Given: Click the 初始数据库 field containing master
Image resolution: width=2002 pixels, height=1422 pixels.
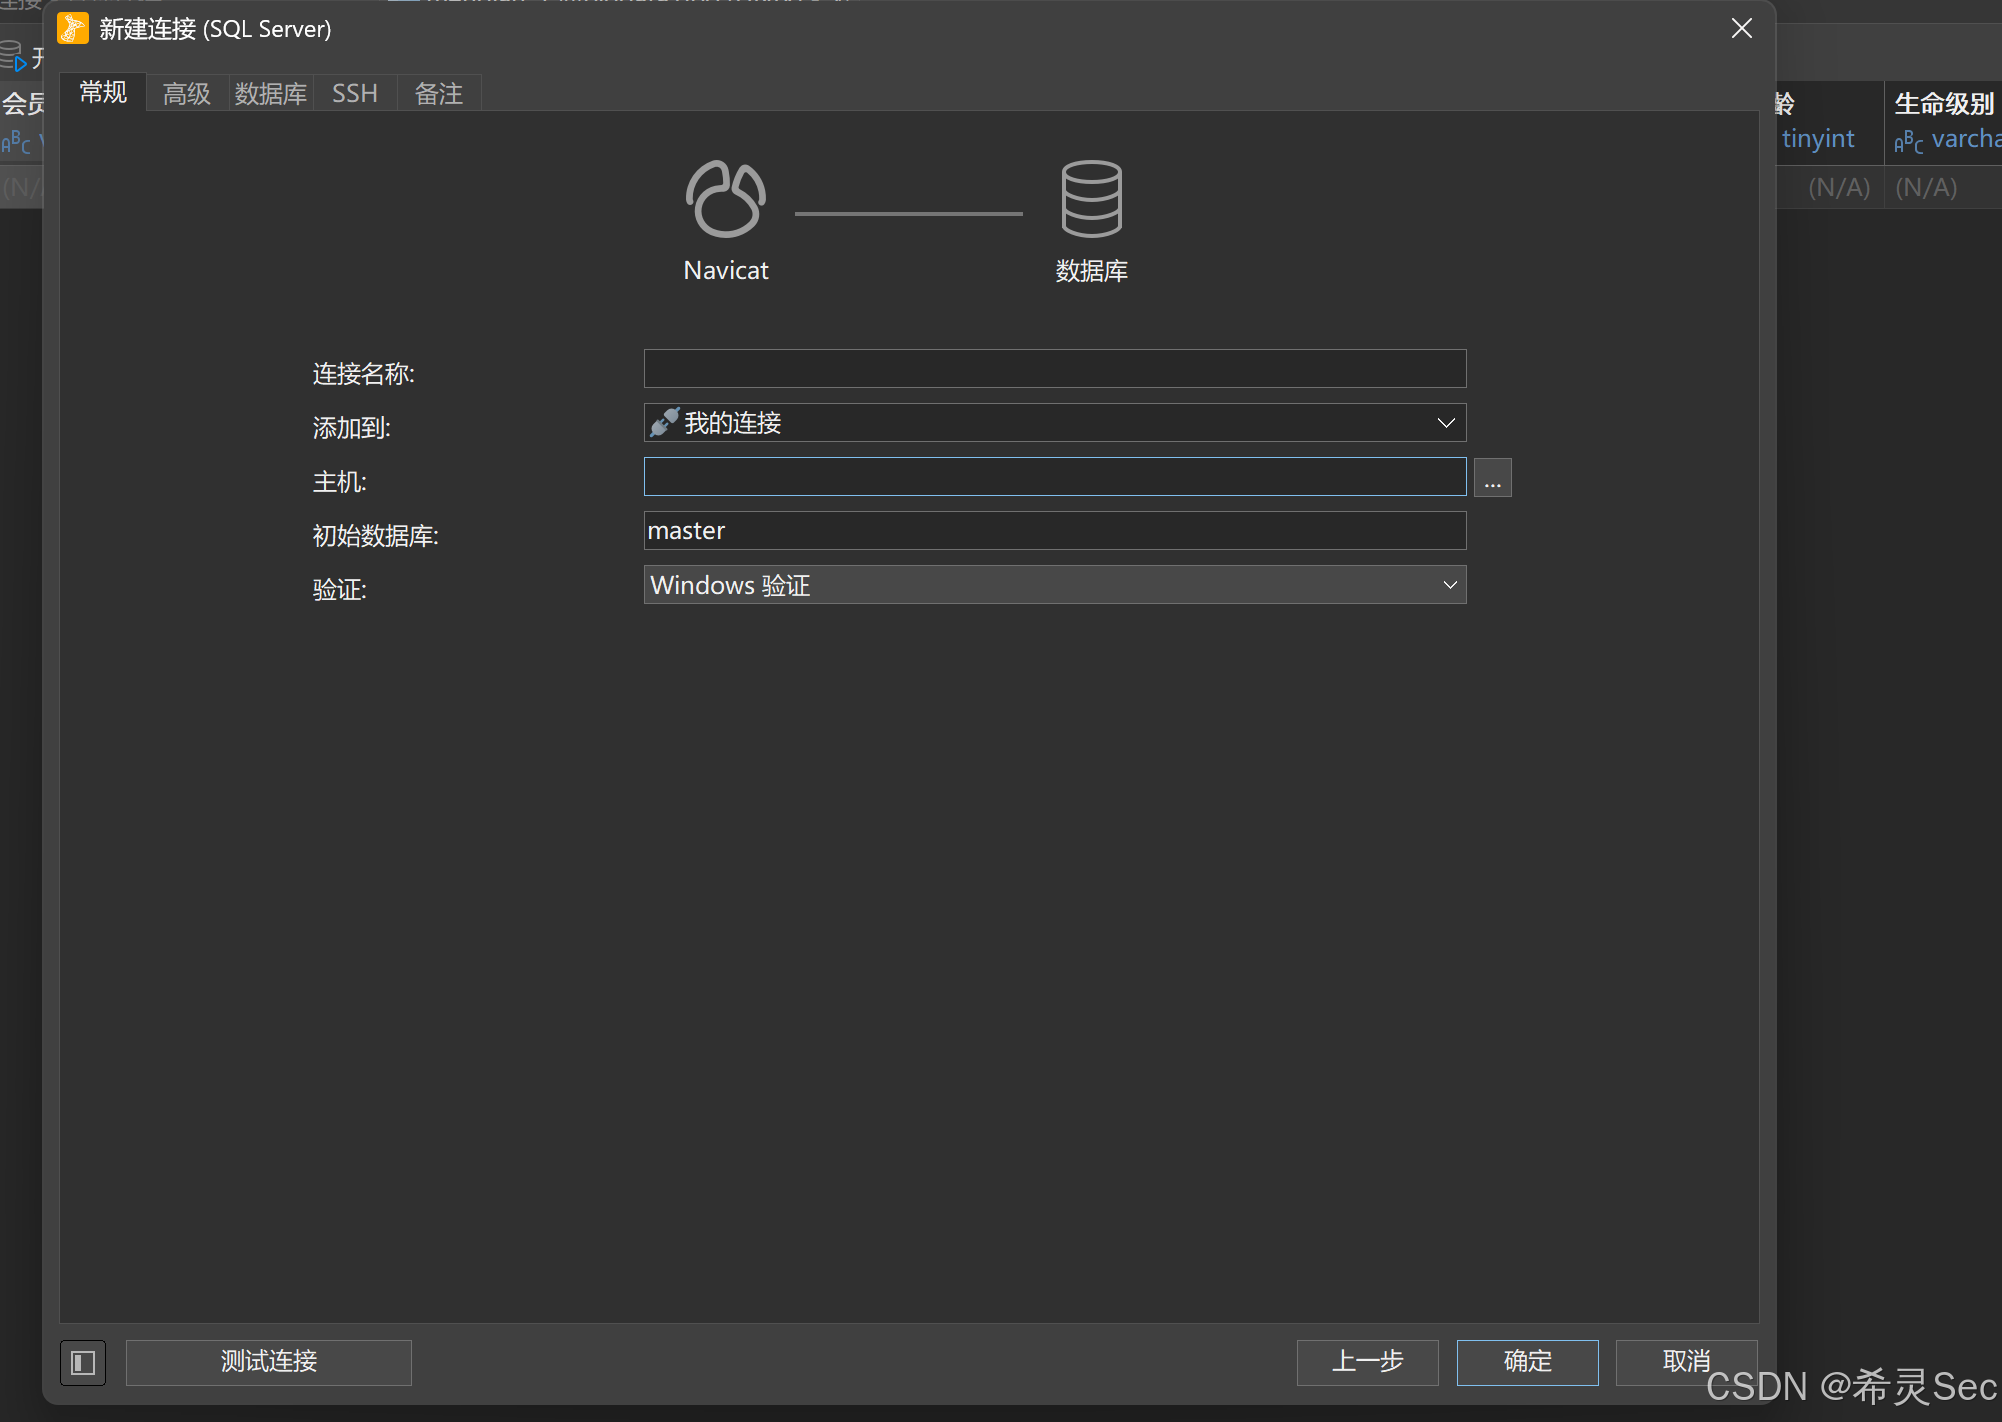Looking at the screenshot, I should (1055, 531).
